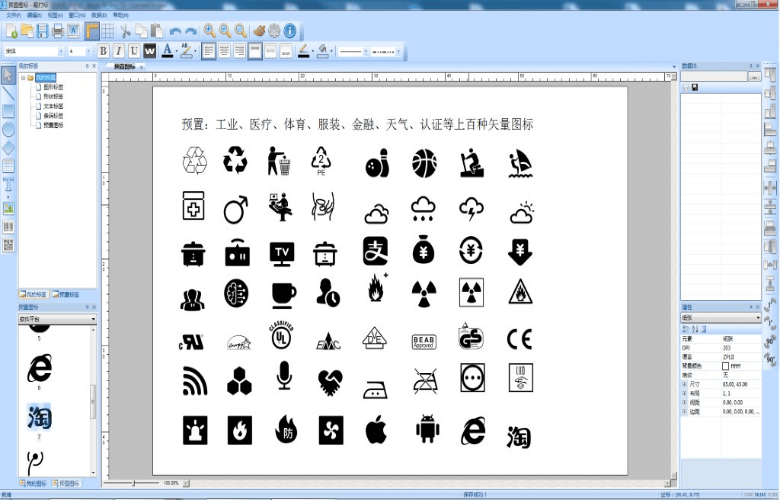
Task: Open the 文件 menu
Action: pos(13,15)
